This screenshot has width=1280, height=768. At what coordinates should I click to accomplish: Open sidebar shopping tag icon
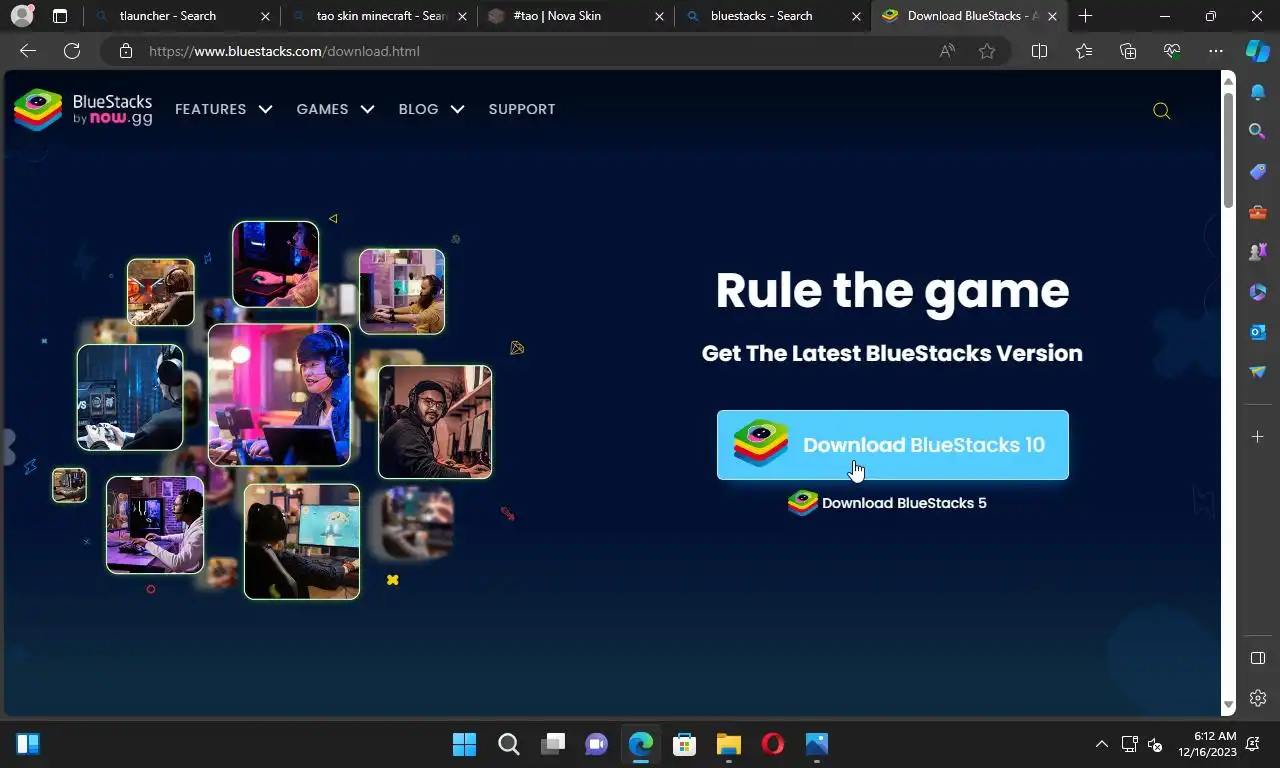pos(1258,172)
